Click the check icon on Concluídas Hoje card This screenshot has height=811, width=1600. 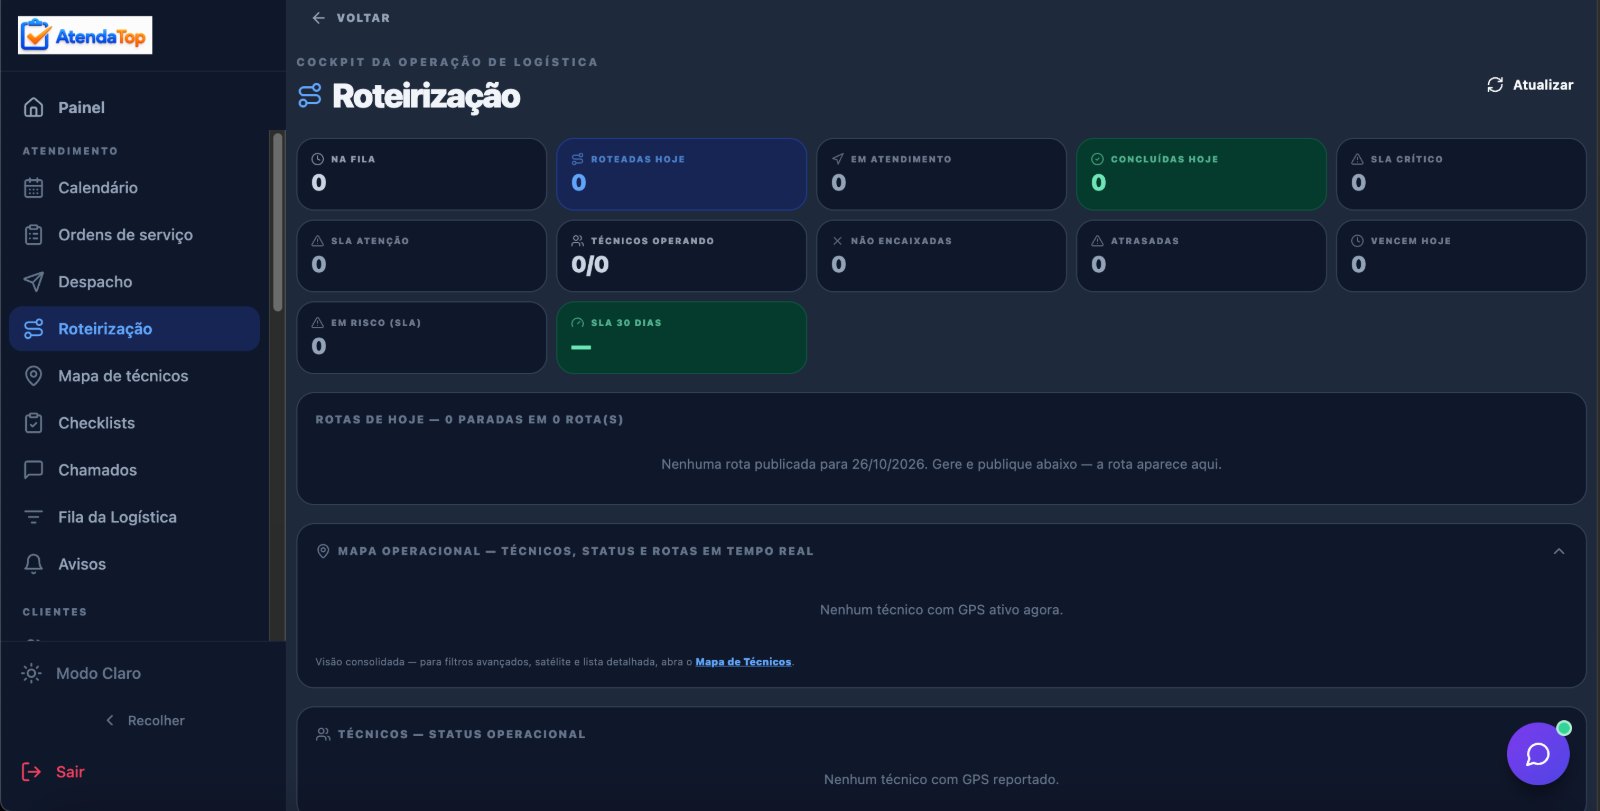tap(1097, 159)
